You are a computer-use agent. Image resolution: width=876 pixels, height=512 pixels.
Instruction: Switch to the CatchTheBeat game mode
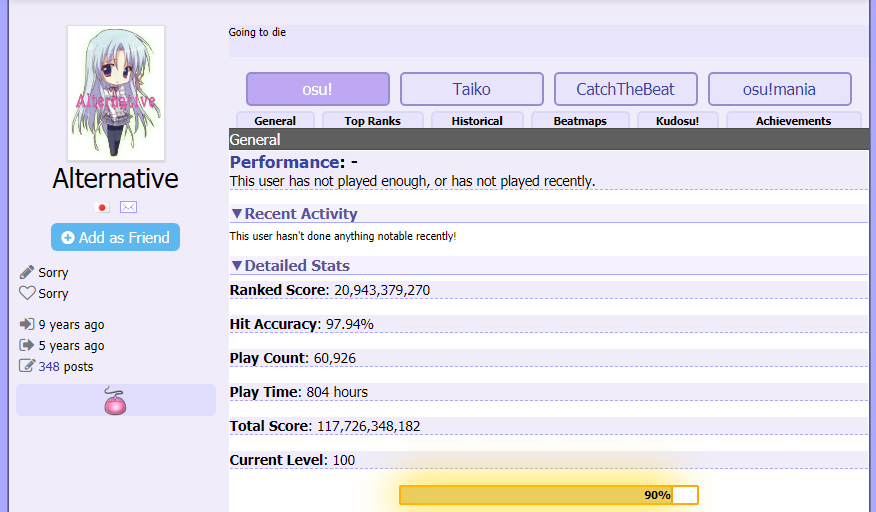(x=626, y=89)
